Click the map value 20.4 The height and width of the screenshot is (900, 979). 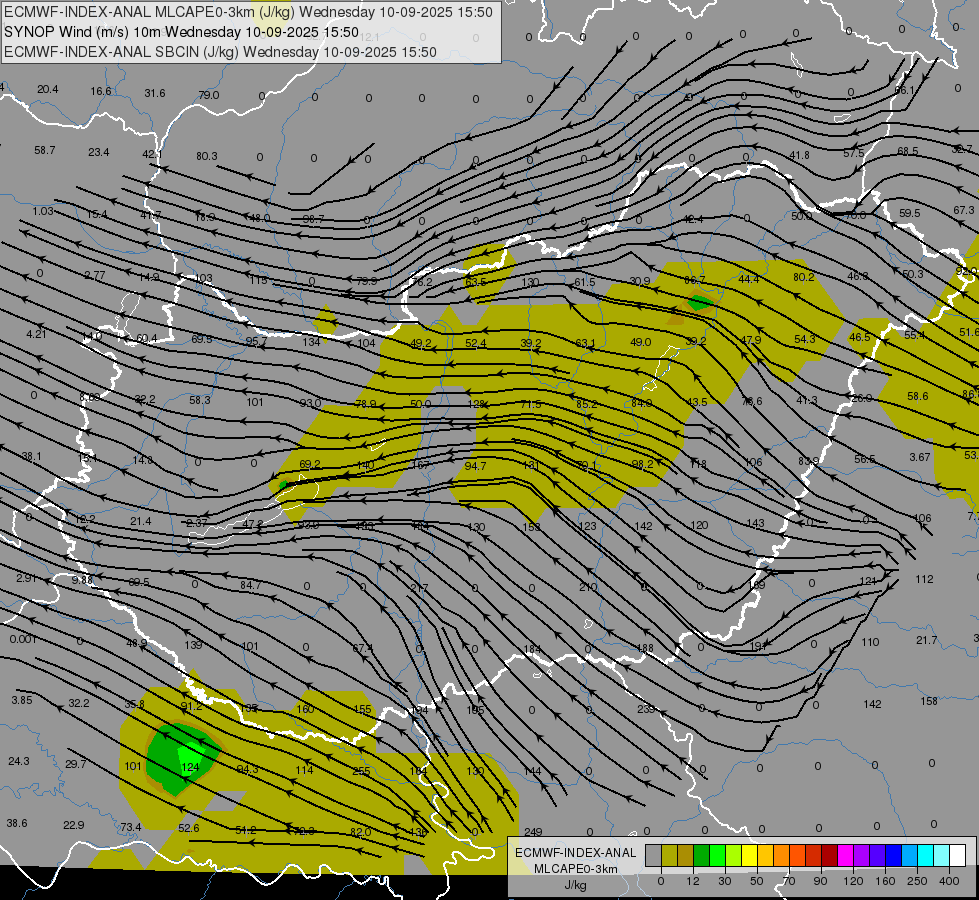(x=47, y=89)
